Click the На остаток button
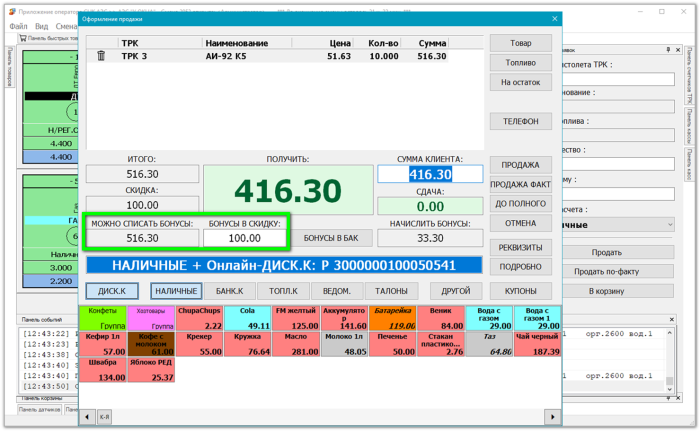This screenshot has width=700, height=431. pos(521,82)
